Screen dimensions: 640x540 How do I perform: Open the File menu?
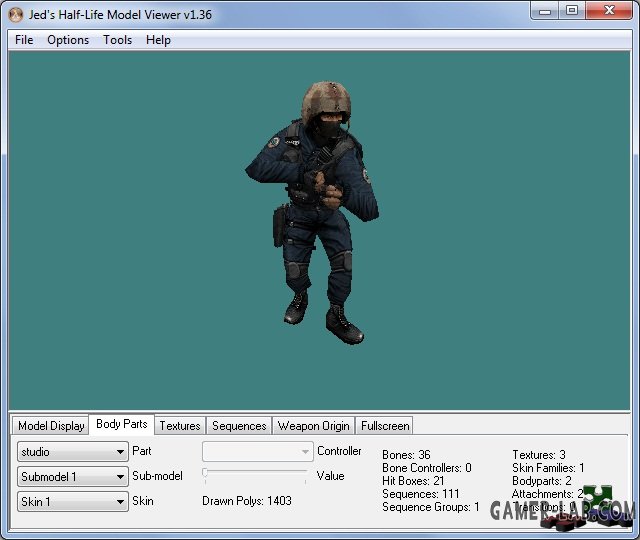24,40
